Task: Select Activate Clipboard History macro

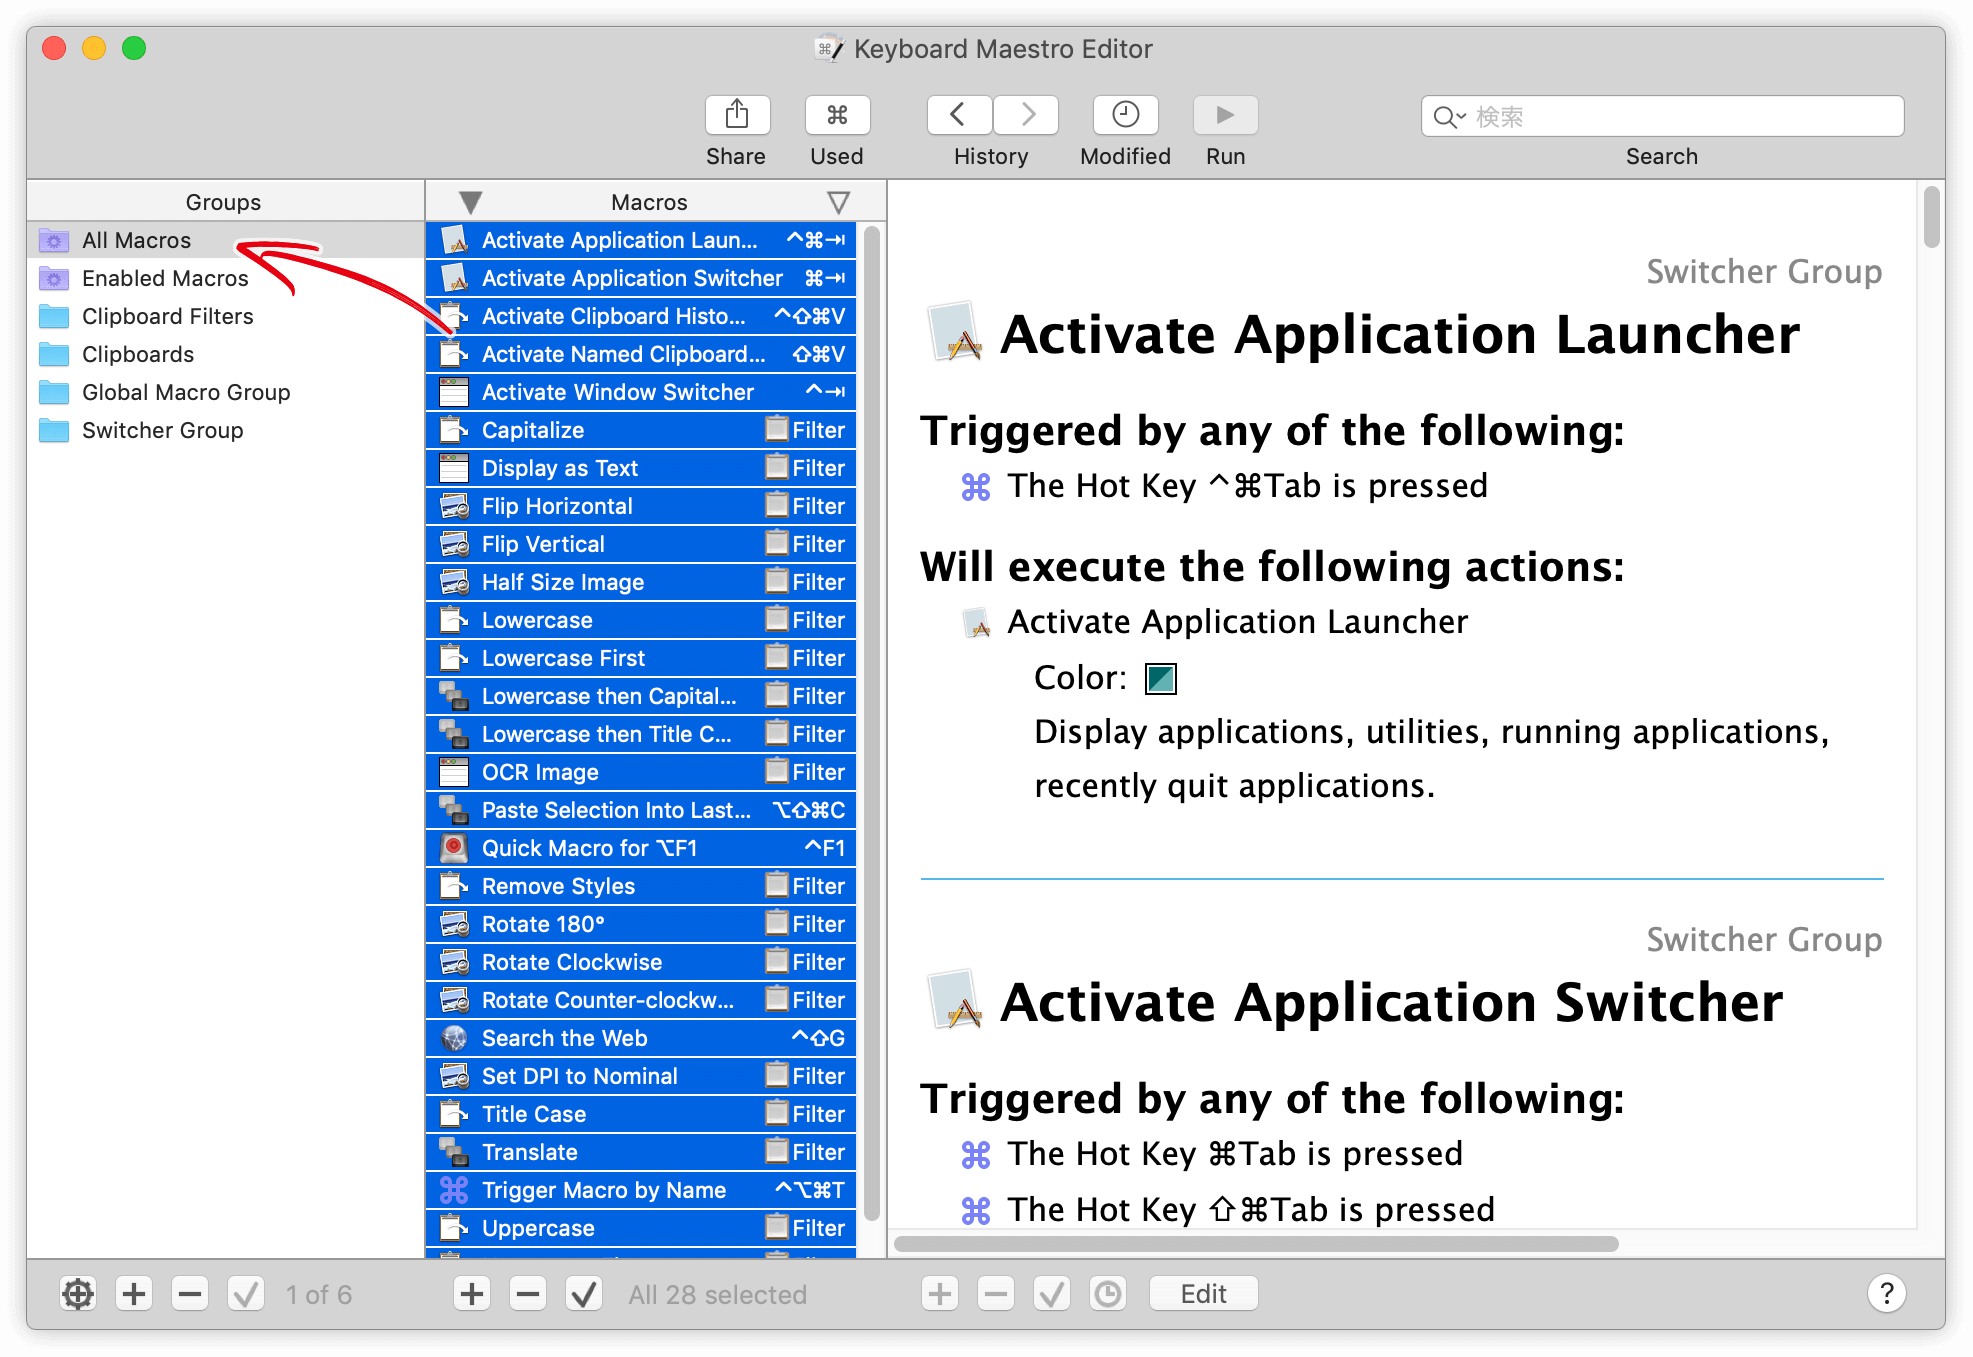Action: [641, 316]
